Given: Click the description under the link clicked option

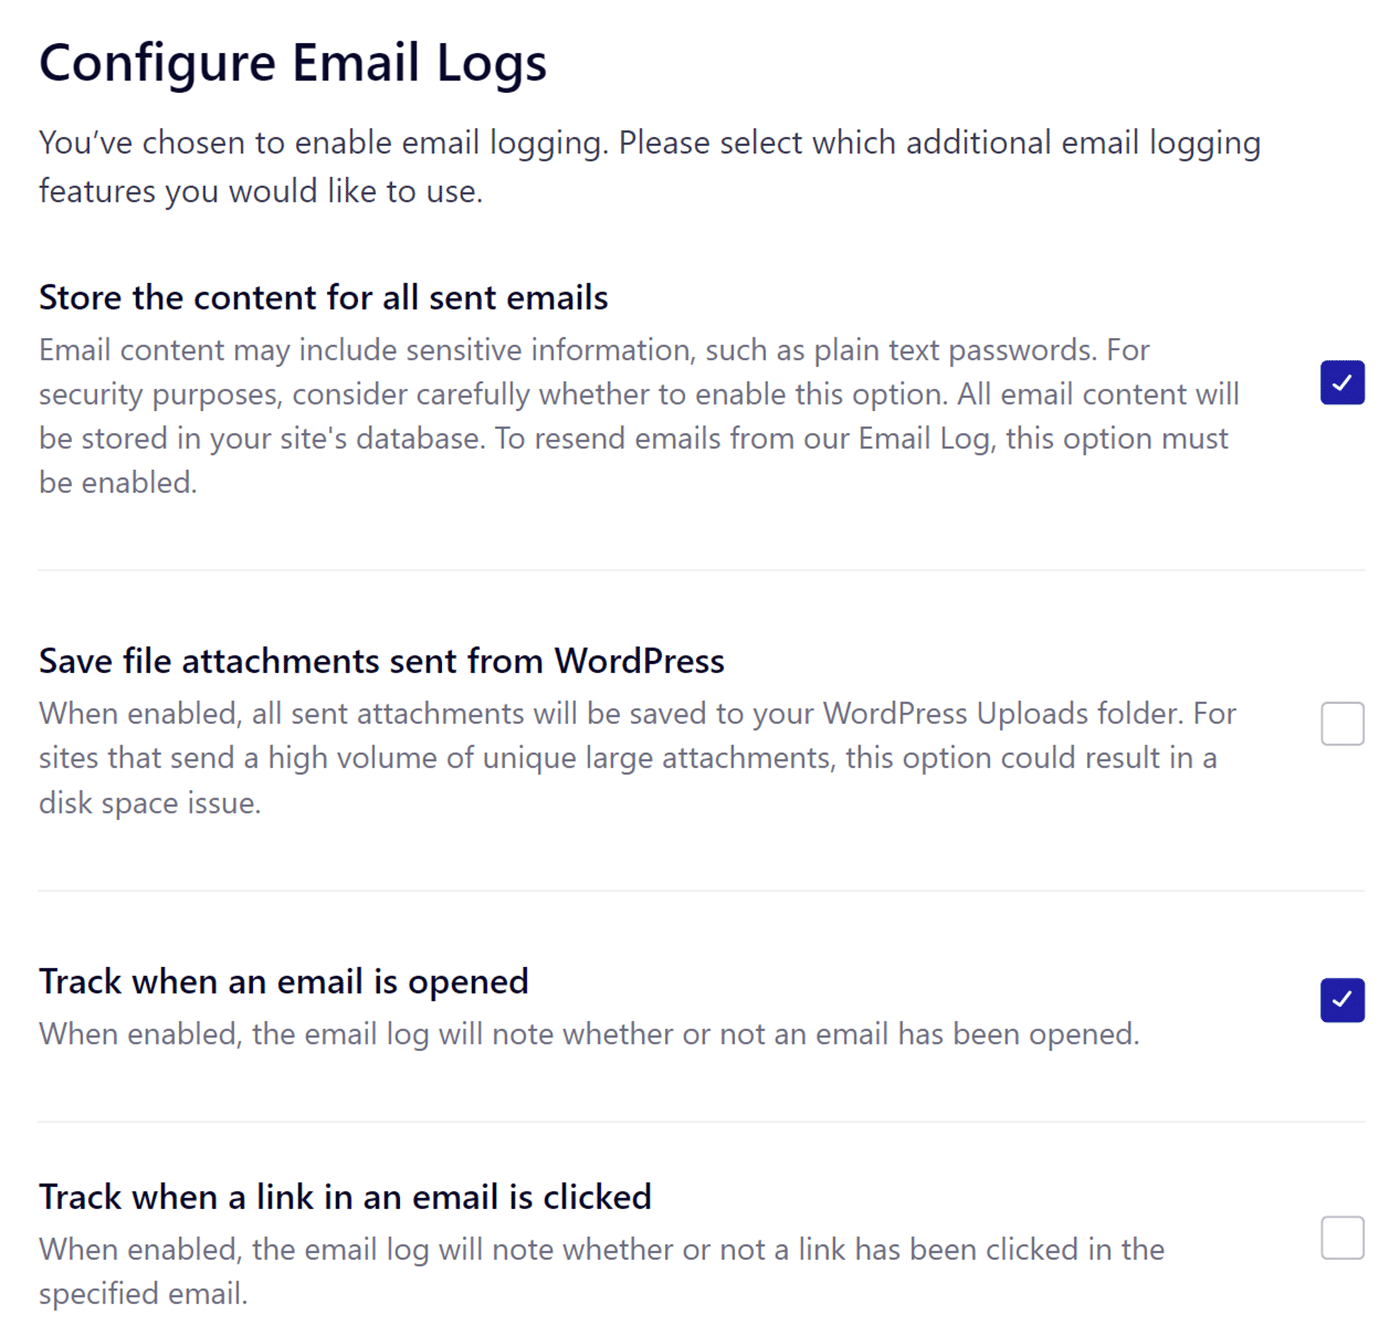Looking at the screenshot, I should (600, 1270).
